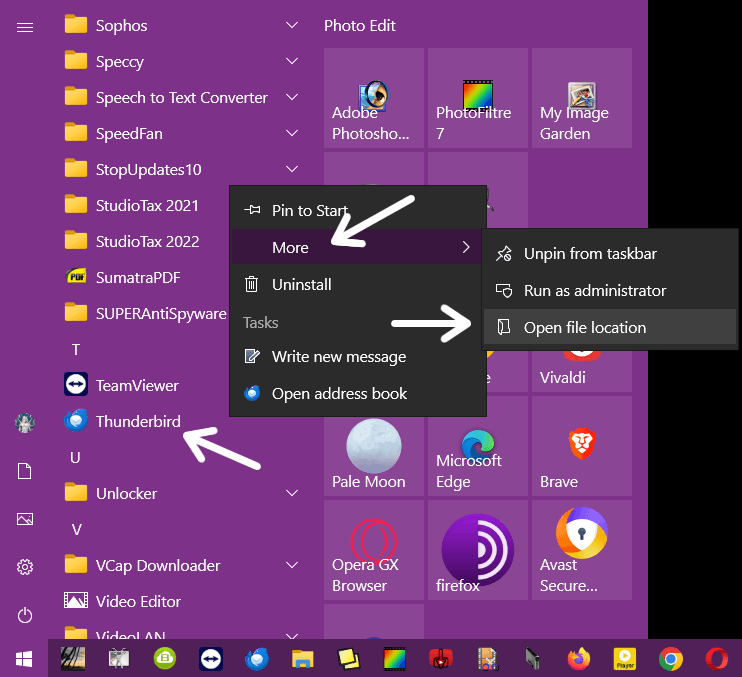The image size is (742, 677).
Task: Open Thunderbird from the taskbar
Action: point(257,659)
